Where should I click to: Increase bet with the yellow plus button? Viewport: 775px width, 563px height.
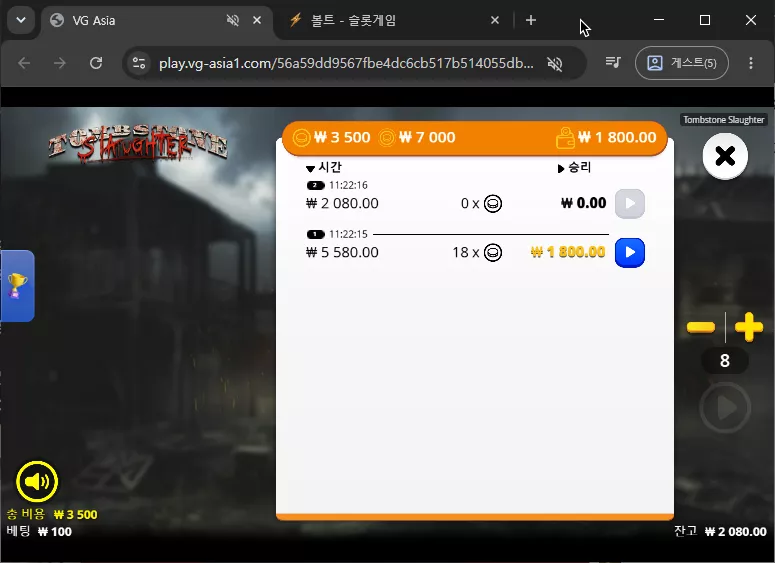coord(749,327)
